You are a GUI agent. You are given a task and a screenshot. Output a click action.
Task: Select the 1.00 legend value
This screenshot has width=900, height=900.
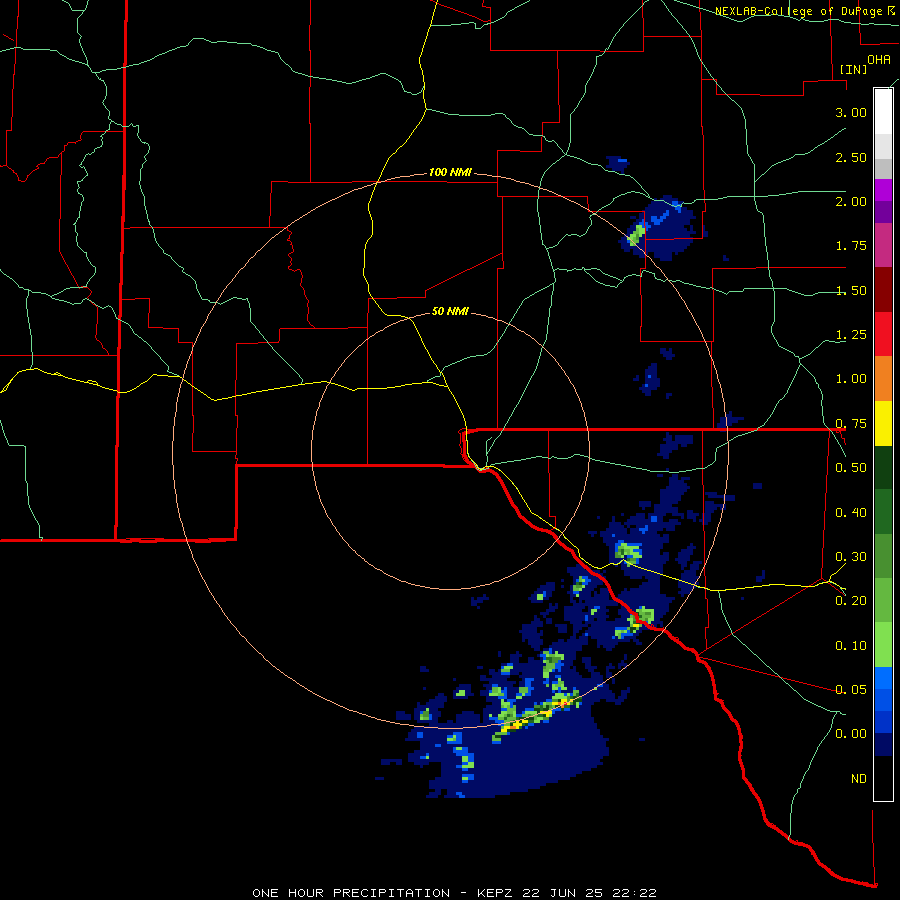851,379
